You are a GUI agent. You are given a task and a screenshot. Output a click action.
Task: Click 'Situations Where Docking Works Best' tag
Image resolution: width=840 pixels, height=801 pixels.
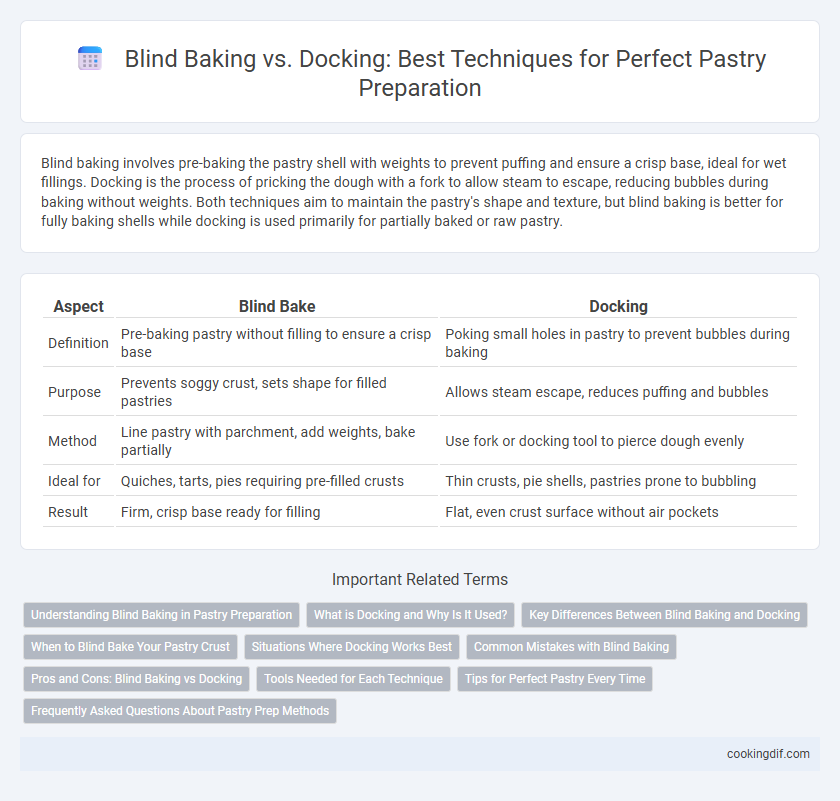click(x=352, y=647)
